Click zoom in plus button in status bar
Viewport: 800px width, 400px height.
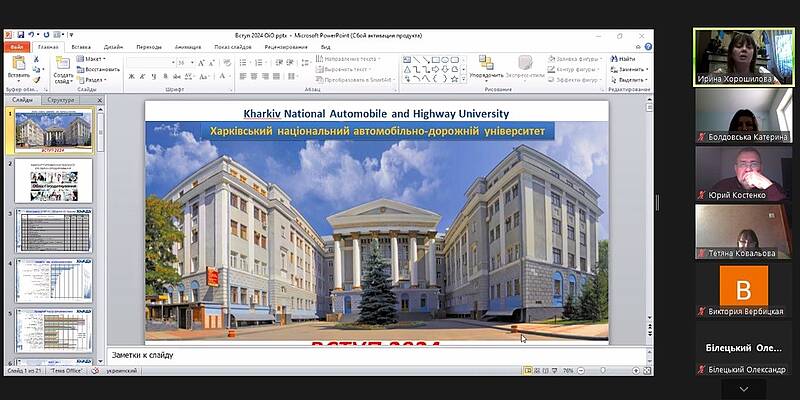(636, 370)
